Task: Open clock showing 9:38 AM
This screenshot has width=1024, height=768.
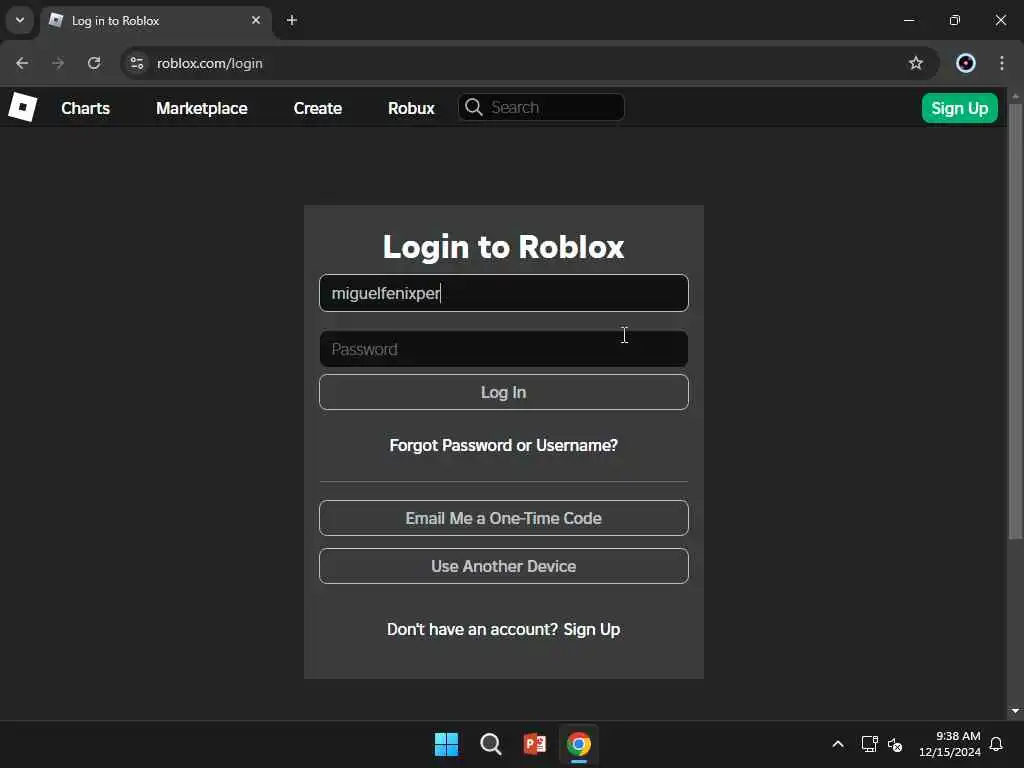Action: coord(950,744)
